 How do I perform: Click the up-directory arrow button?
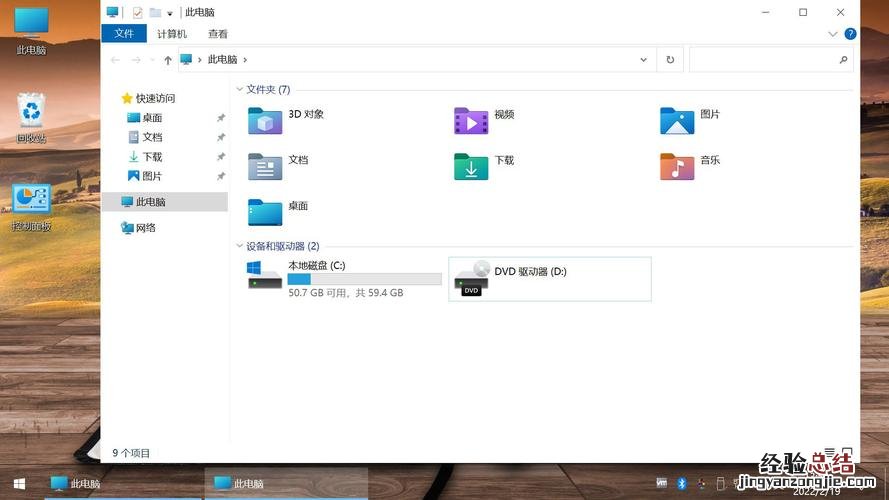(x=167, y=60)
